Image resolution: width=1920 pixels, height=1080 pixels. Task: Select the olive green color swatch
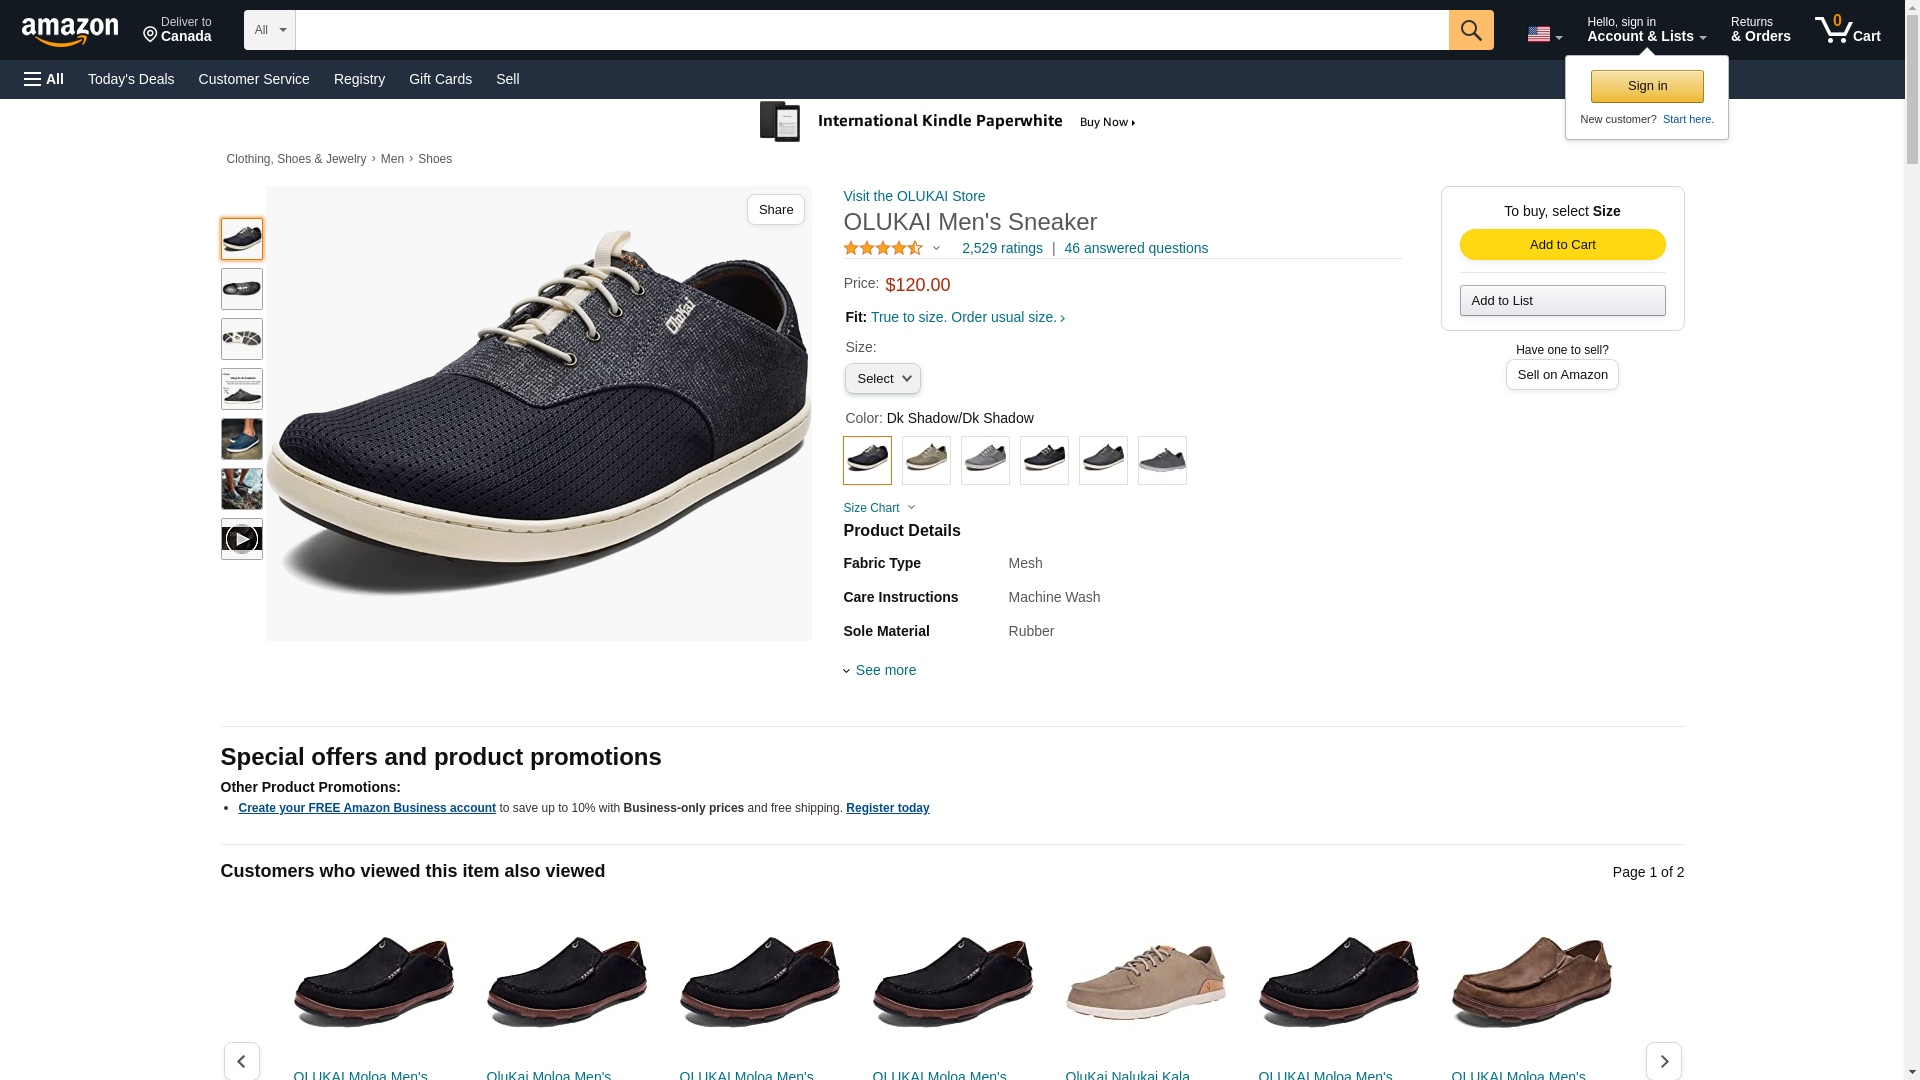926,460
